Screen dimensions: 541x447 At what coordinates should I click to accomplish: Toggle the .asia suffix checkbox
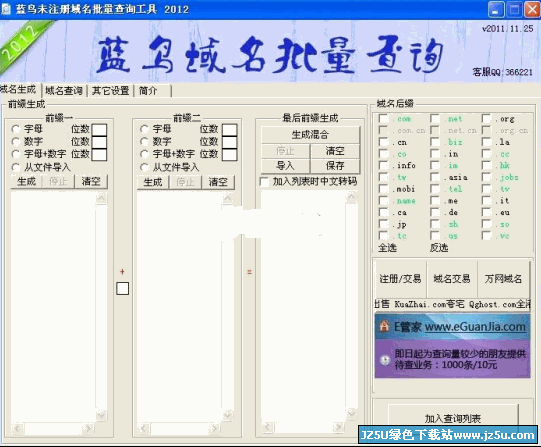click(x=435, y=177)
